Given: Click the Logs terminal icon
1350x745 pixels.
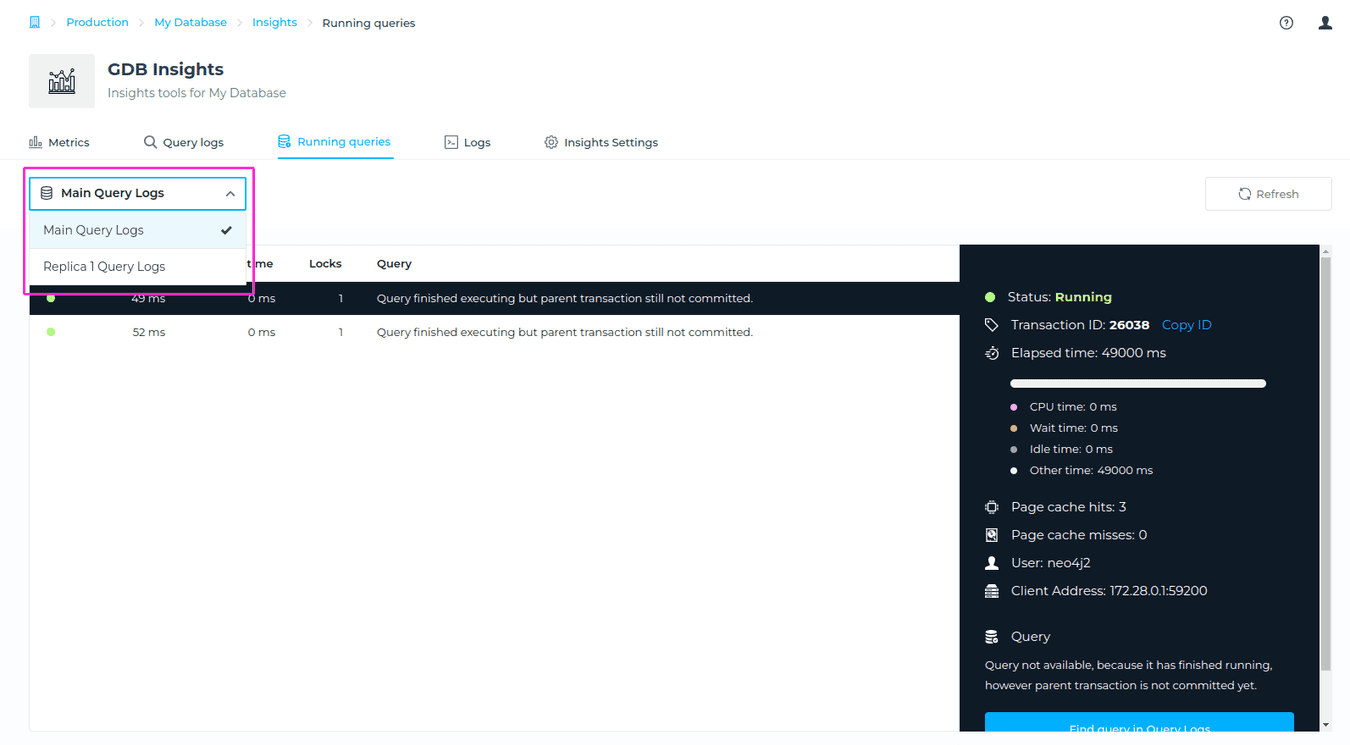Looking at the screenshot, I should (451, 142).
